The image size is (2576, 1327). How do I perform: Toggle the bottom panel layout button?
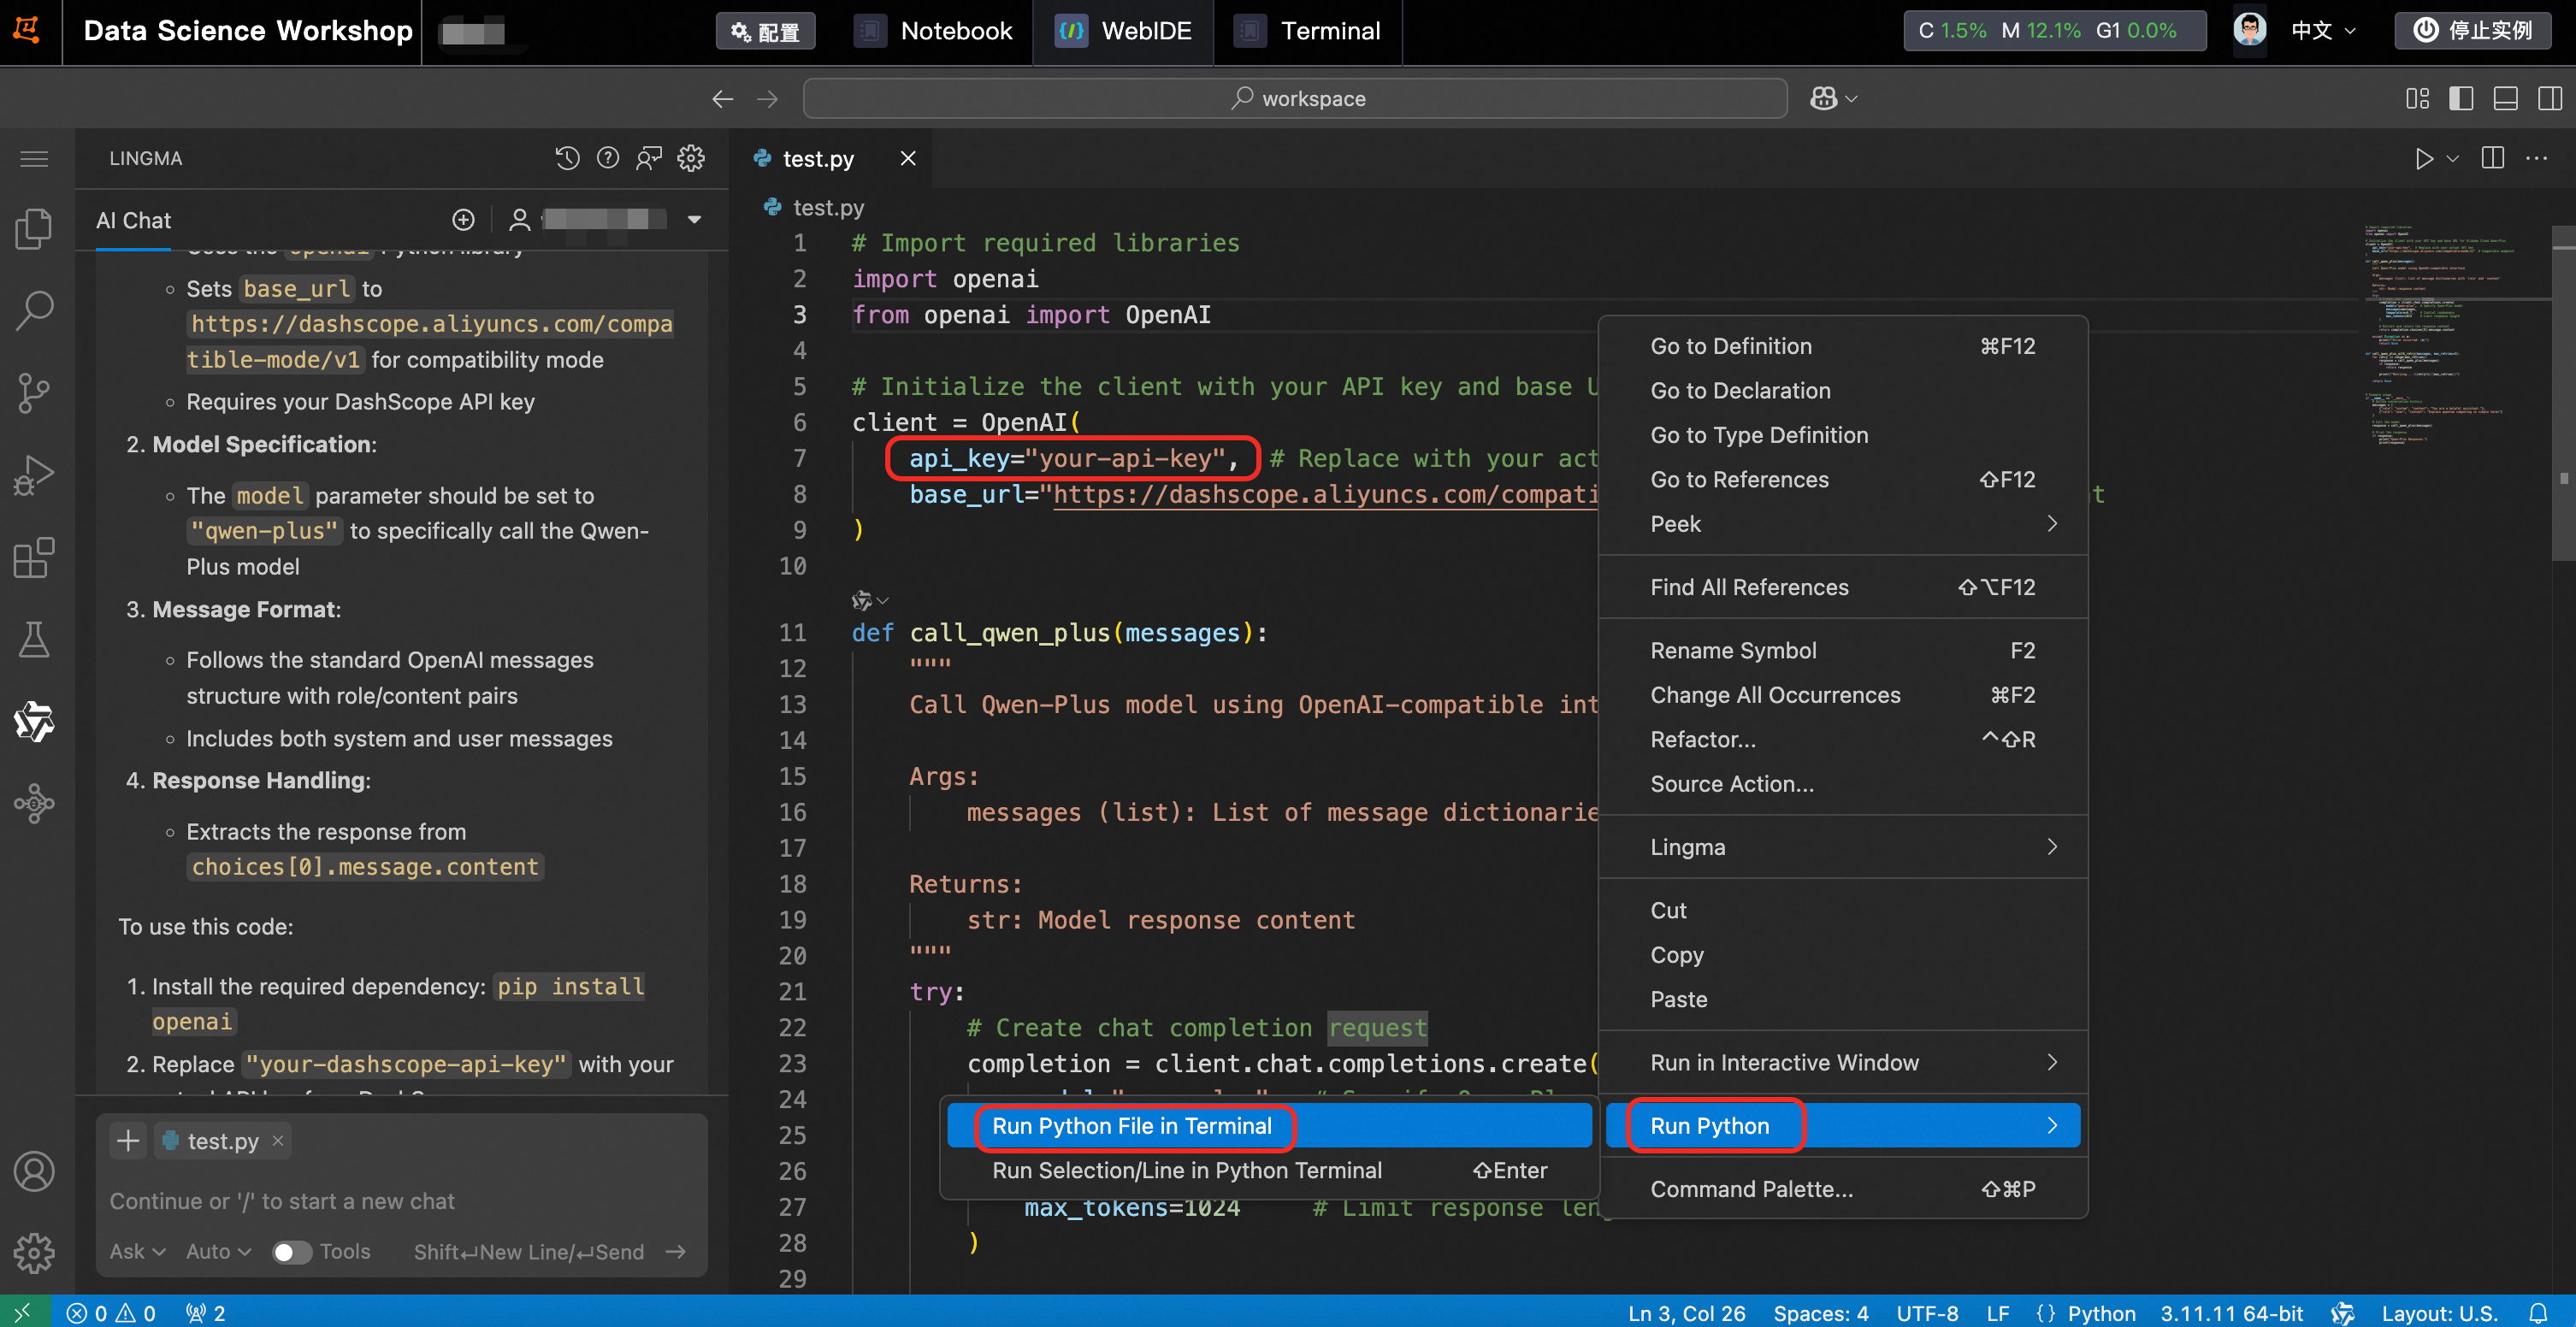pyautogui.click(x=2505, y=98)
